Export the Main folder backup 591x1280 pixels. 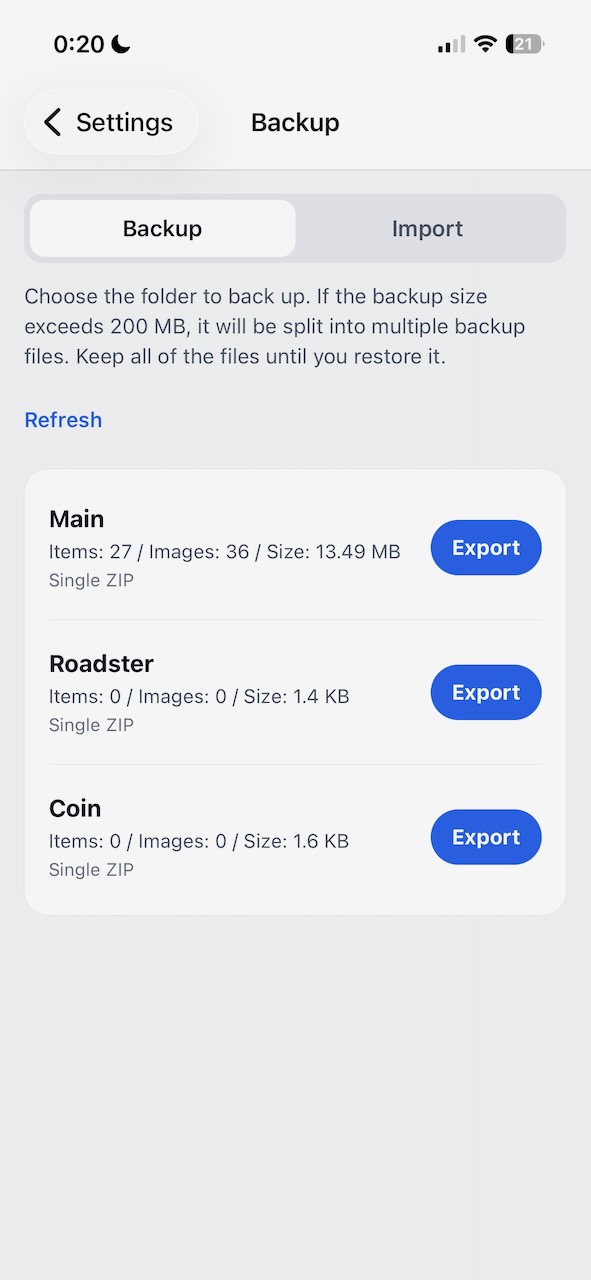[486, 547]
